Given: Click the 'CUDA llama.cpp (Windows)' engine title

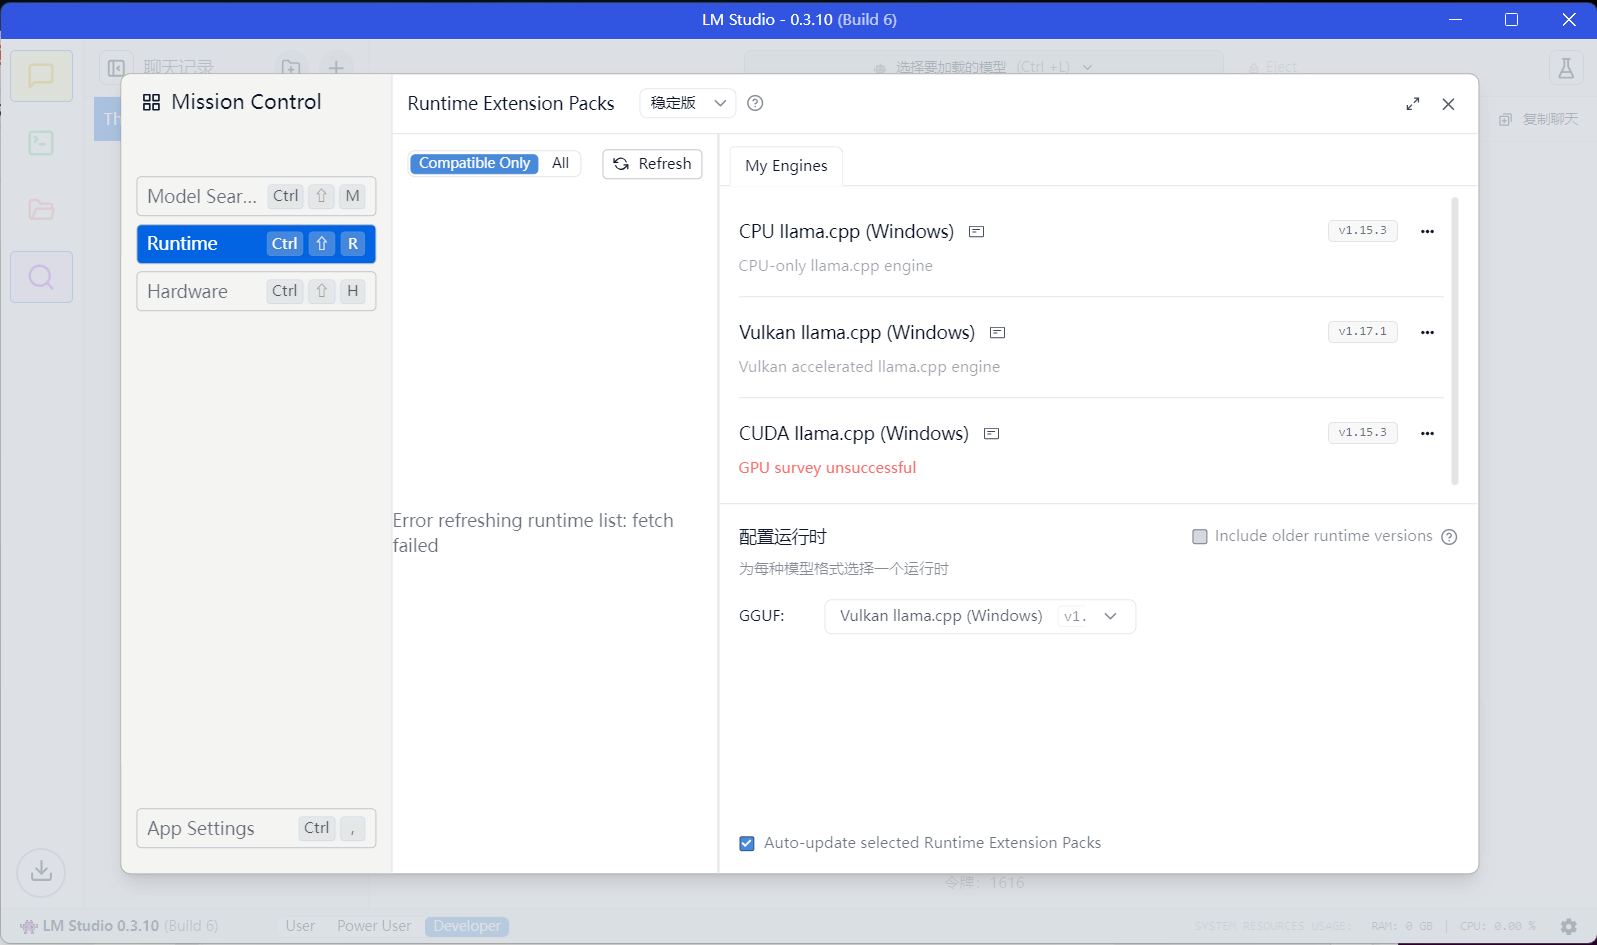Looking at the screenshot, I should pos(853,434).
